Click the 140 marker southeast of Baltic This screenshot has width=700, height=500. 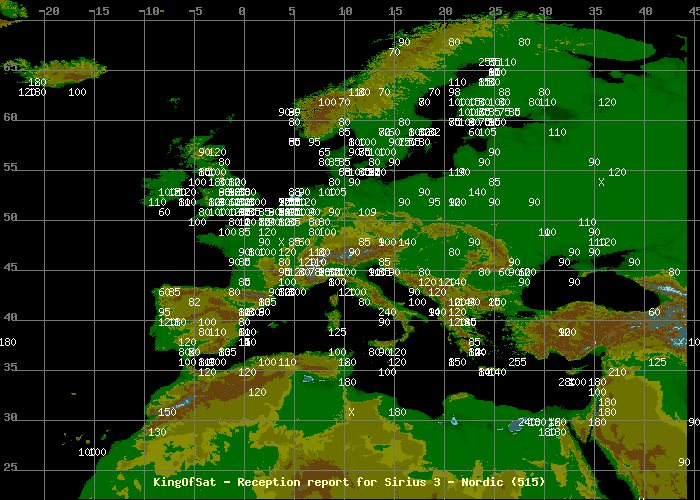477,192
